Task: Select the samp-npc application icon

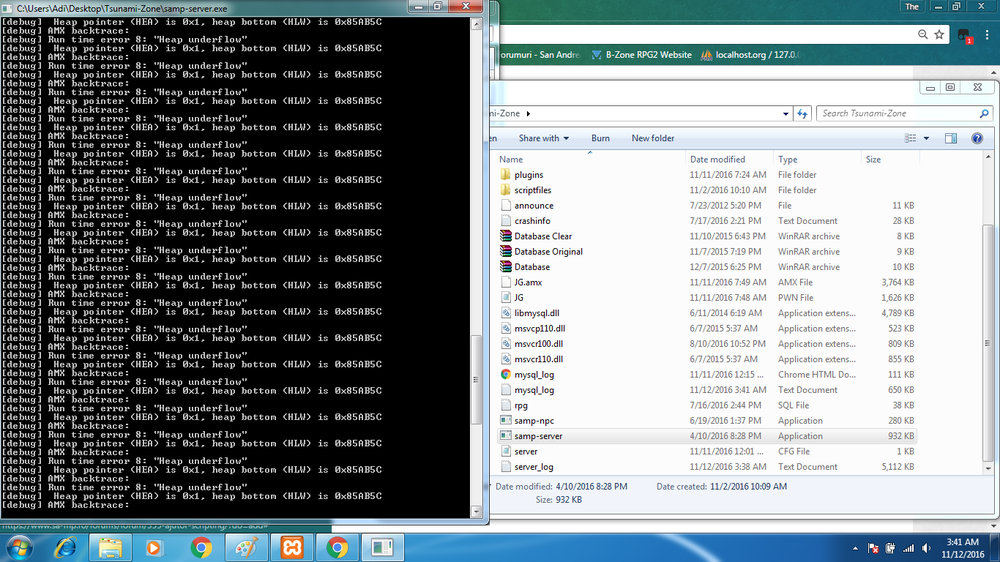Action: [506, 420]
